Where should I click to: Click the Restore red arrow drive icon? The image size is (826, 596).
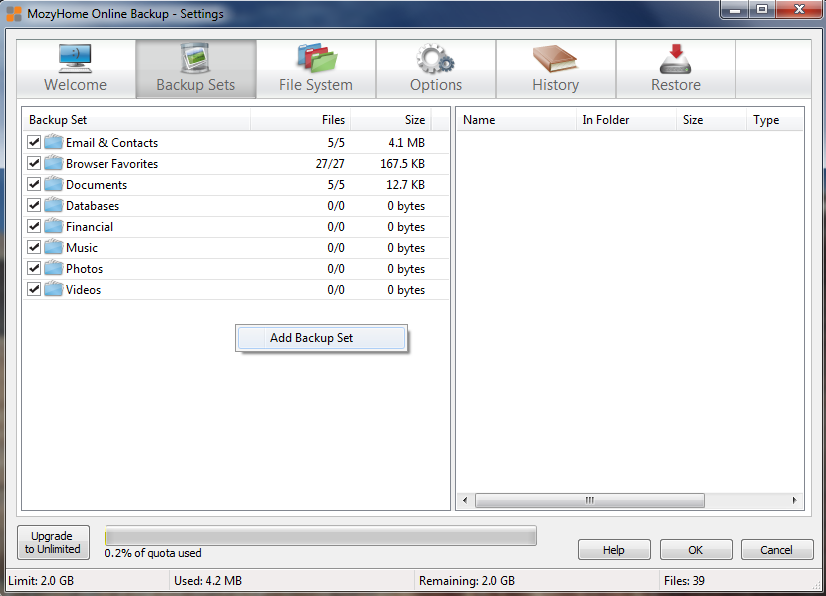tap(675, 58)
